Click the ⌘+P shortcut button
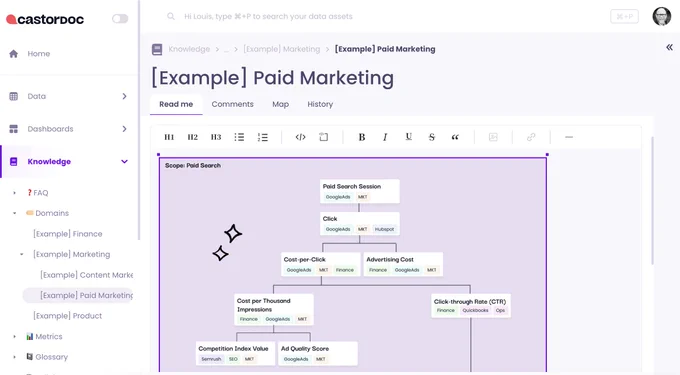 [624, 16]
